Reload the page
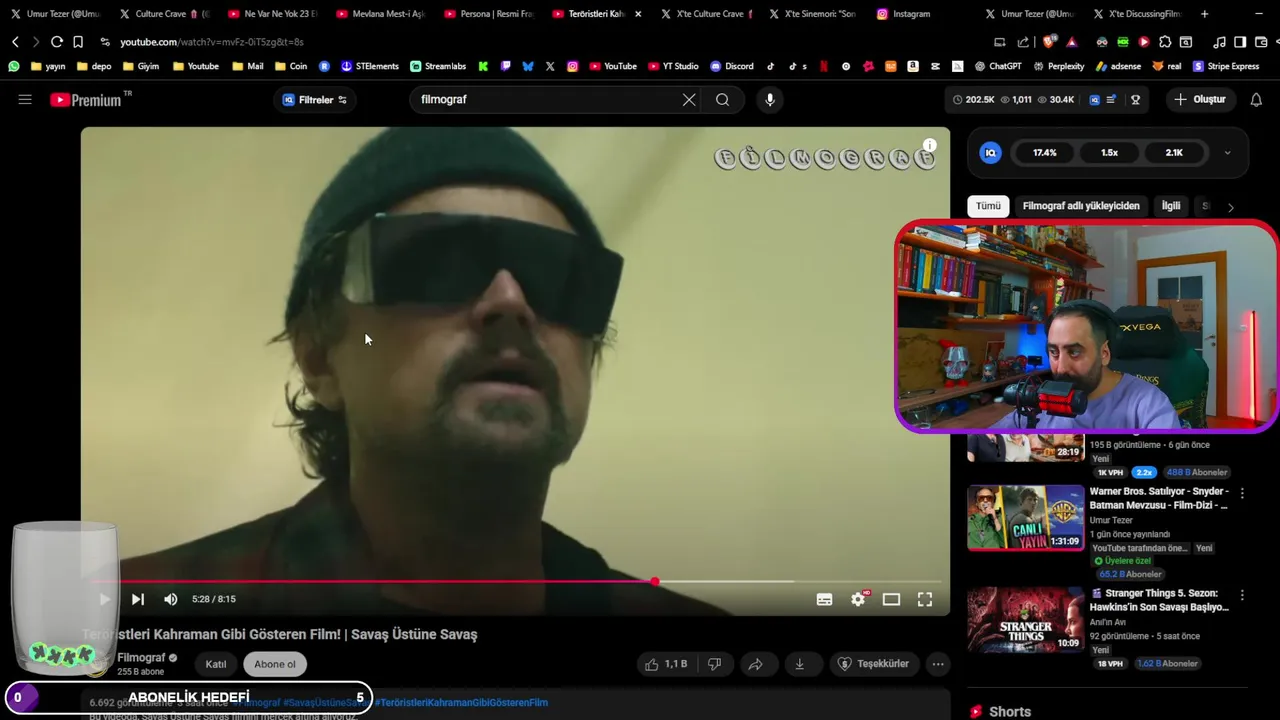1280x720 pixels. coord(57,42)
